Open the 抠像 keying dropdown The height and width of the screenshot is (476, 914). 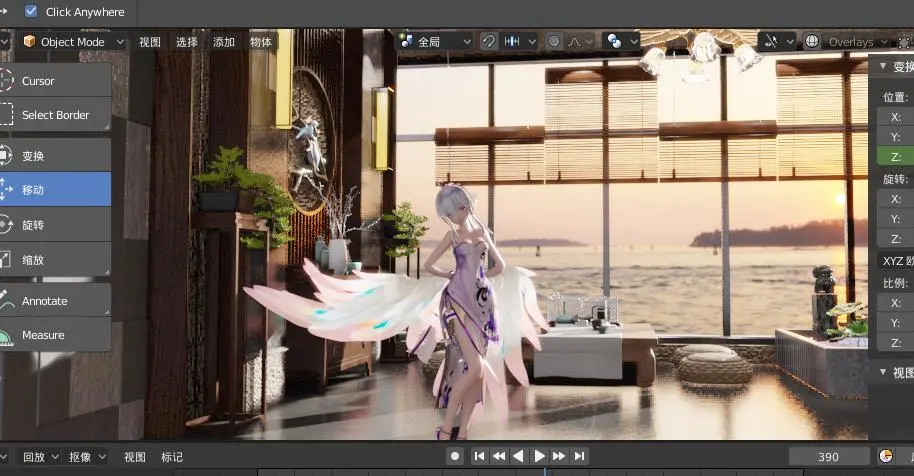pos(86,457)
